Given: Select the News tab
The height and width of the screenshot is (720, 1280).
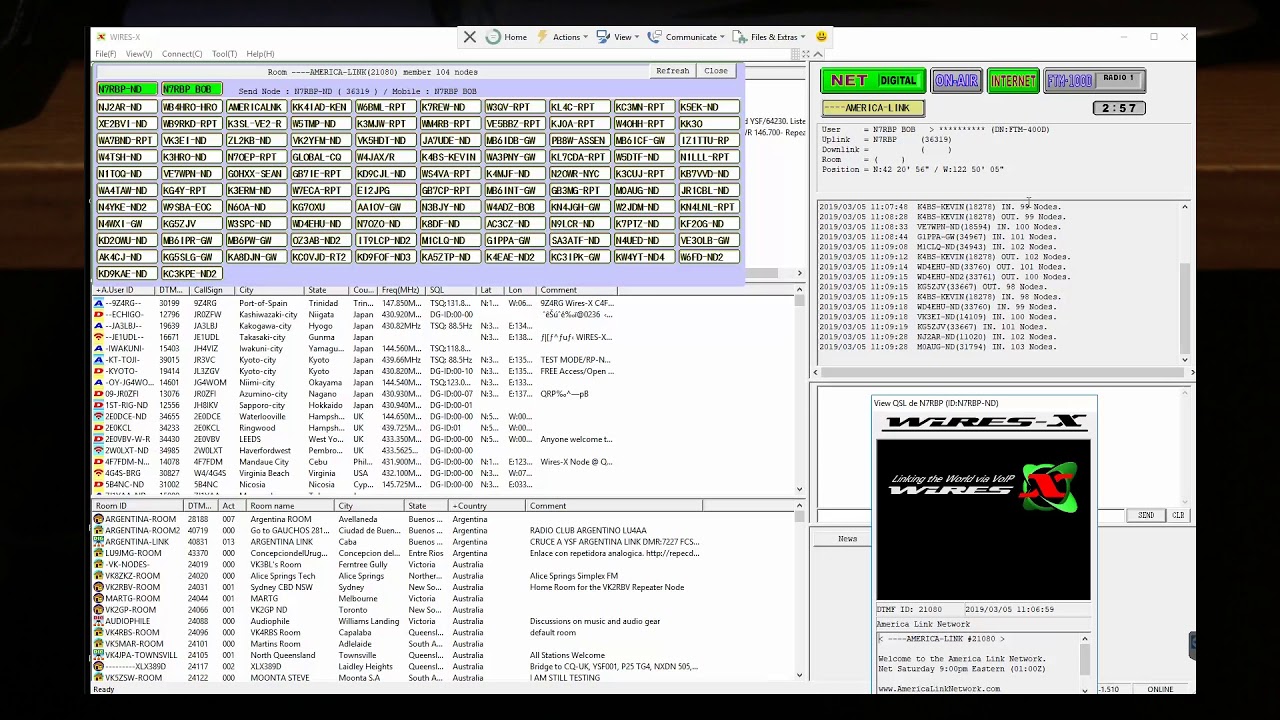Looking at the screenshot, I should [847, 539].
